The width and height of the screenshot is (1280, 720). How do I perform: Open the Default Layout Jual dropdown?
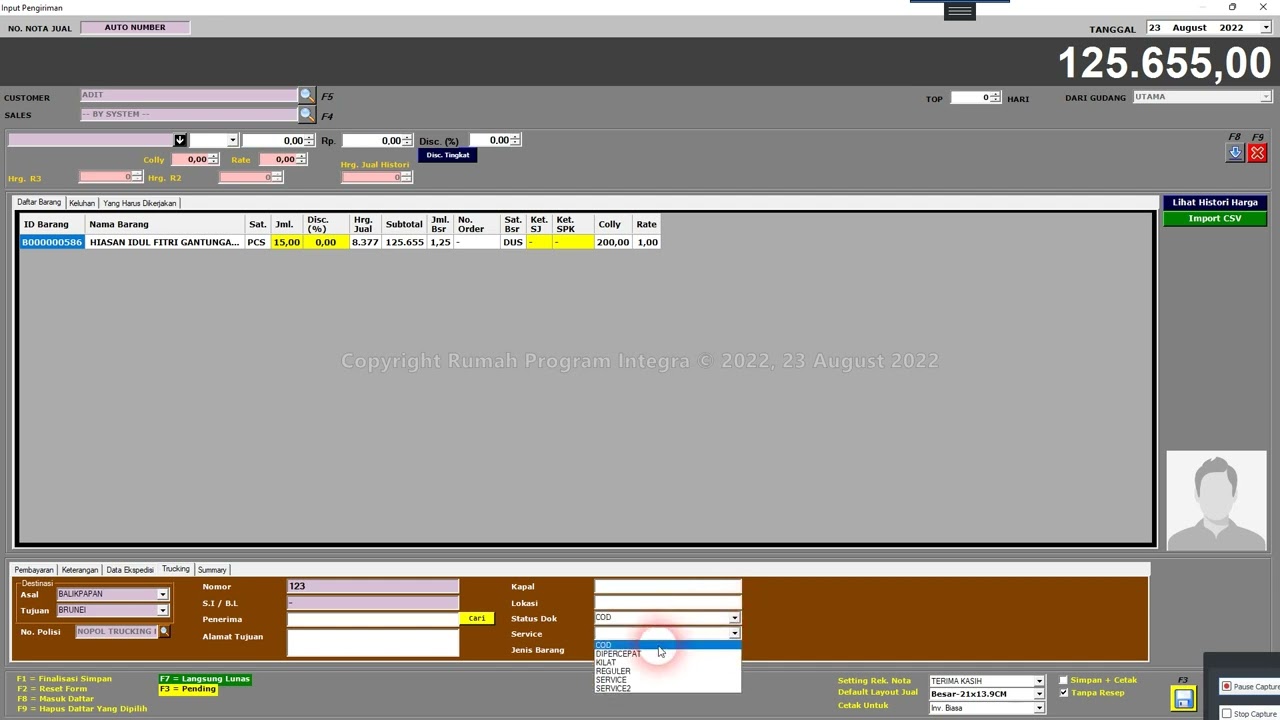point(1039,694)
